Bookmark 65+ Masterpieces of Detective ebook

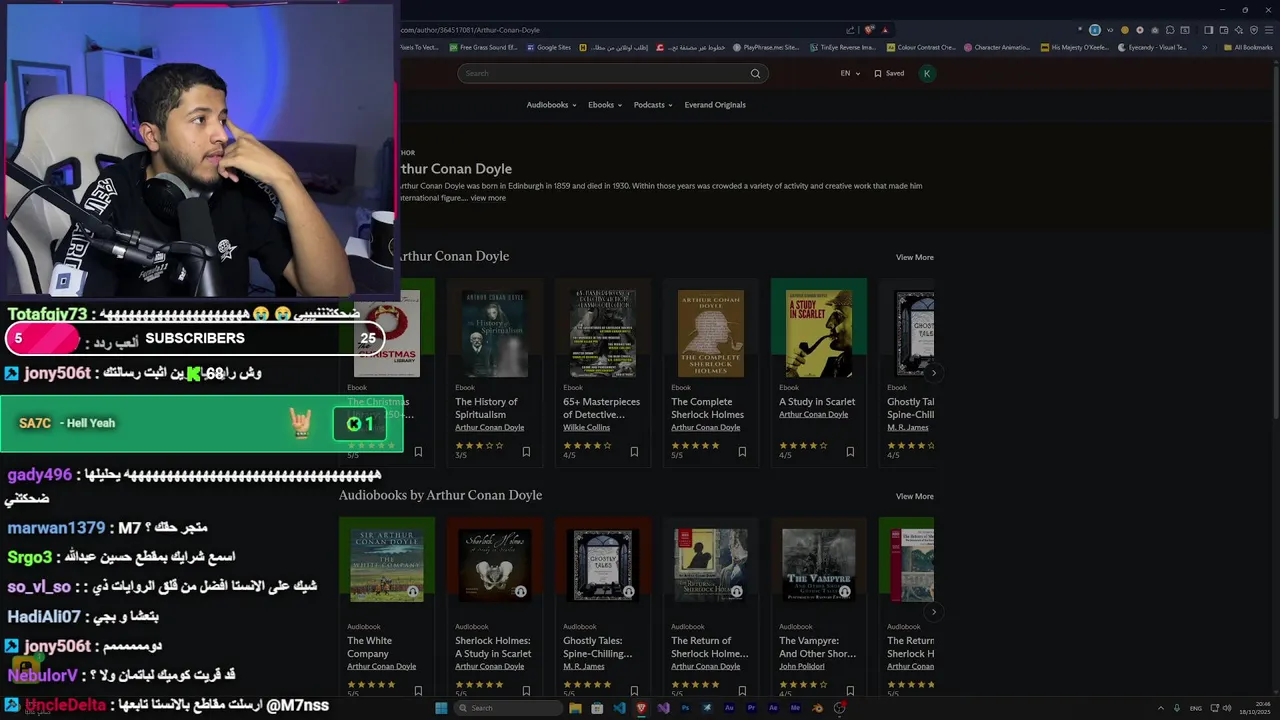pos(634,452)
